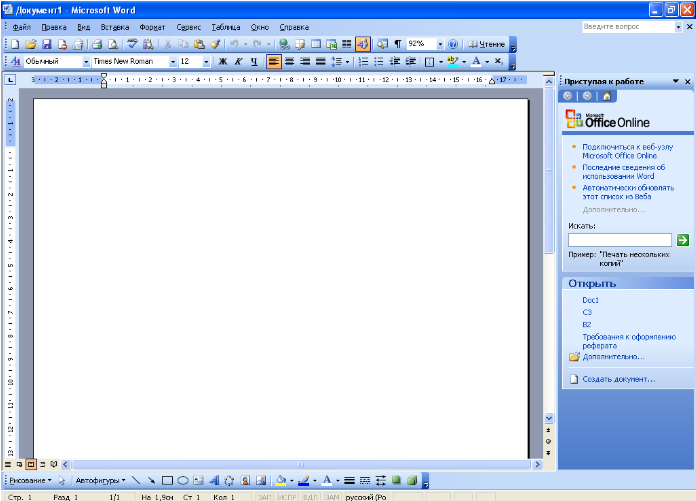Click link Подключиться к веб-узлу Microsoft Office Online
Image resolution: width=696 pixels, height=501 pixels.
click(x=628, y=151)
